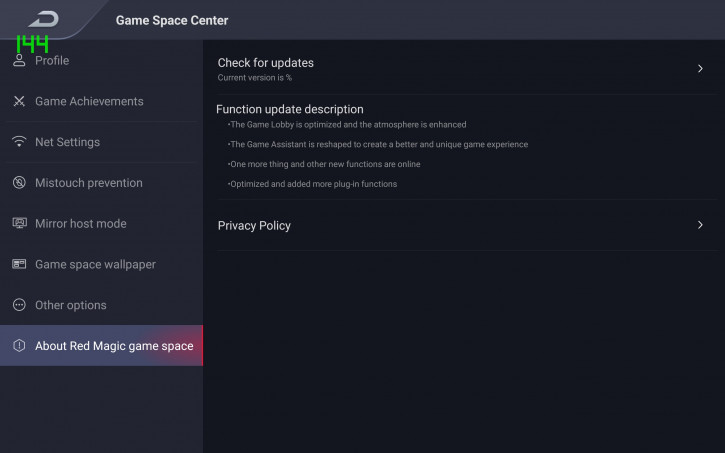
Task: Click the Wi-Fi icon for Net Settings
Action: coord(19,141)
